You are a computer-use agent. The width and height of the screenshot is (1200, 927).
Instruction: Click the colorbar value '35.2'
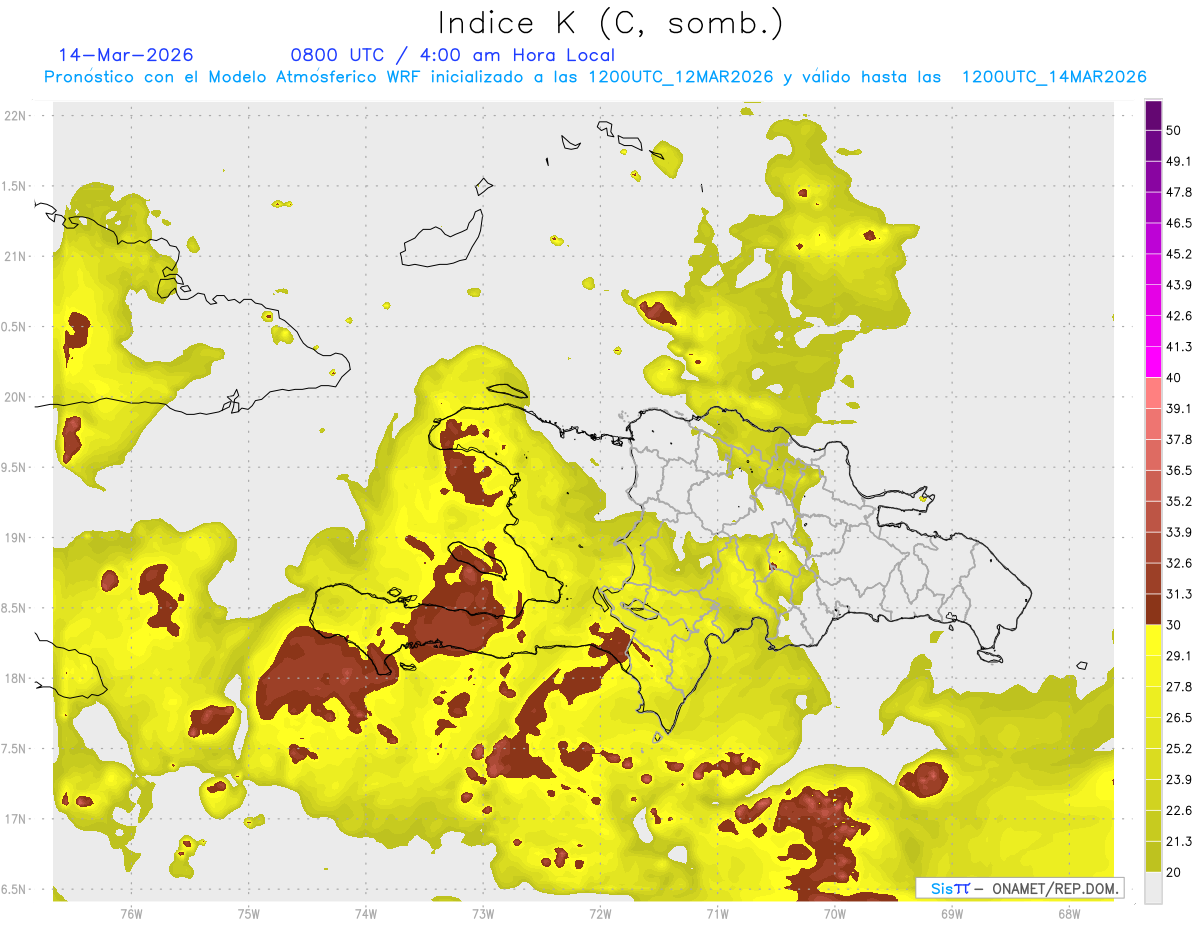(x=1179, y=502)
